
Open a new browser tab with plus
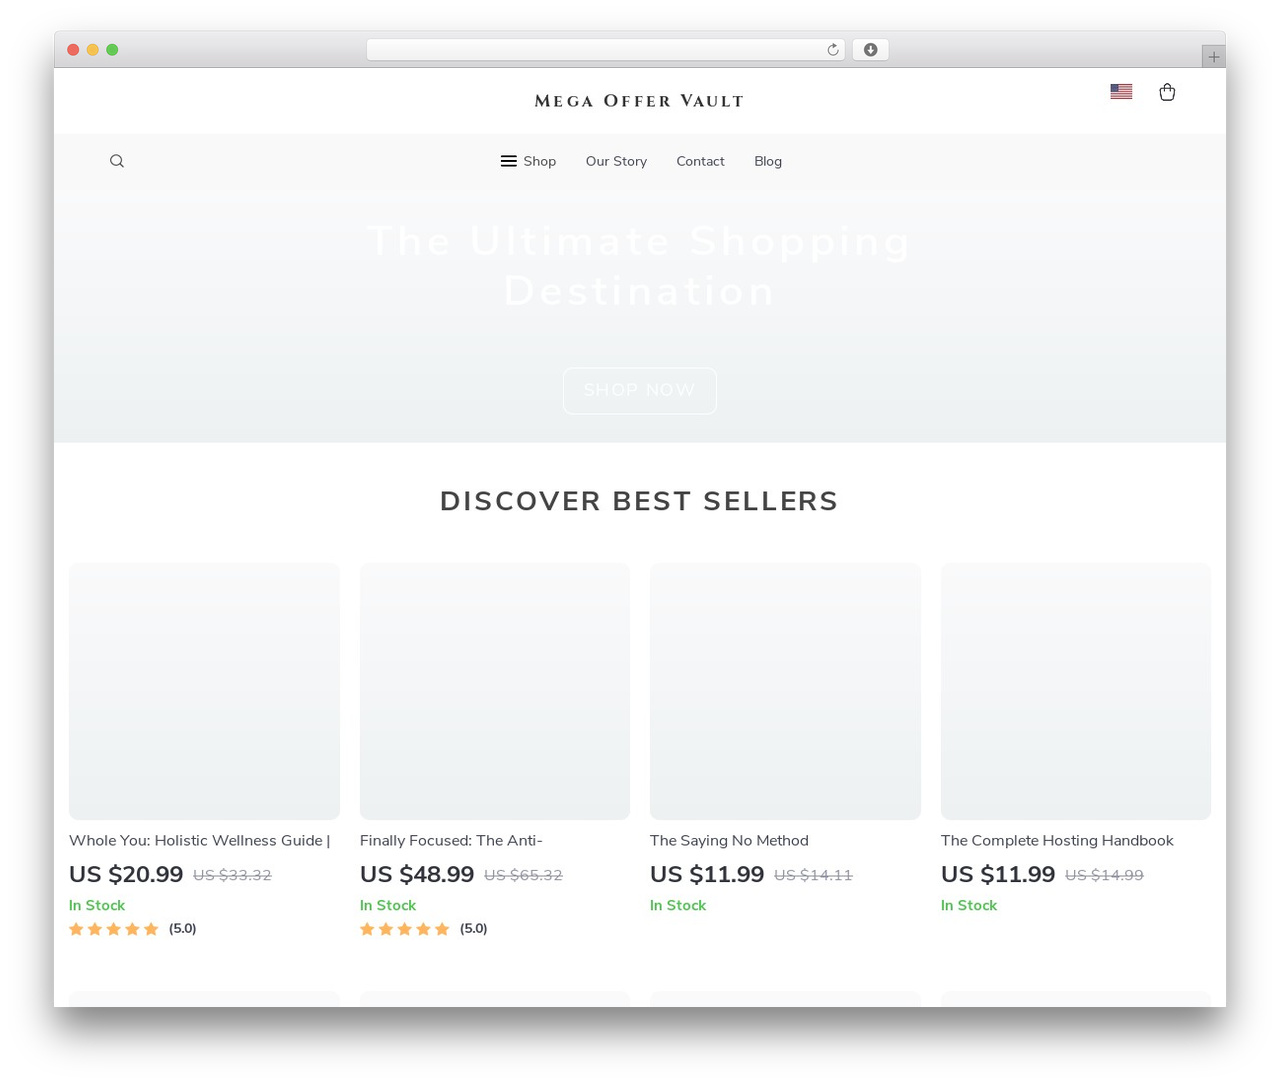click(1213, 57)
